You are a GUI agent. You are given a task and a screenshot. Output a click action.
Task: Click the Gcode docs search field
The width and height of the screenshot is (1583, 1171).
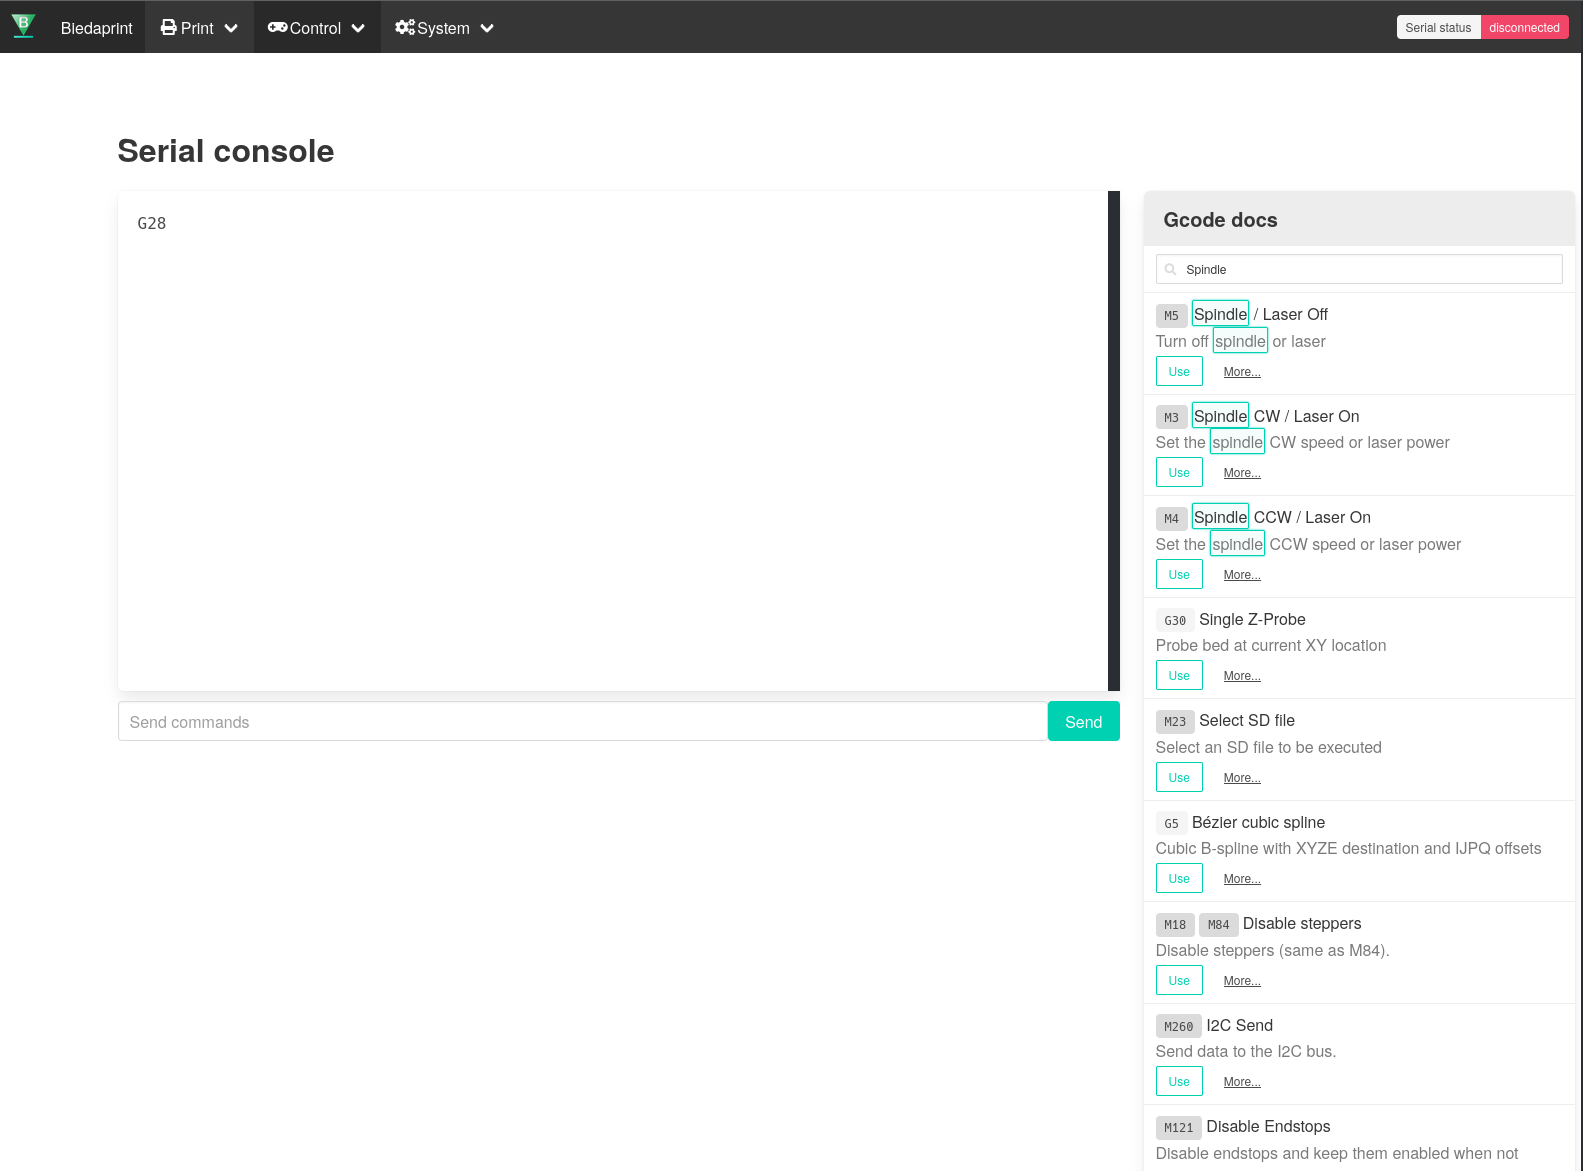pyautogui.click(x=1359, y=269)
